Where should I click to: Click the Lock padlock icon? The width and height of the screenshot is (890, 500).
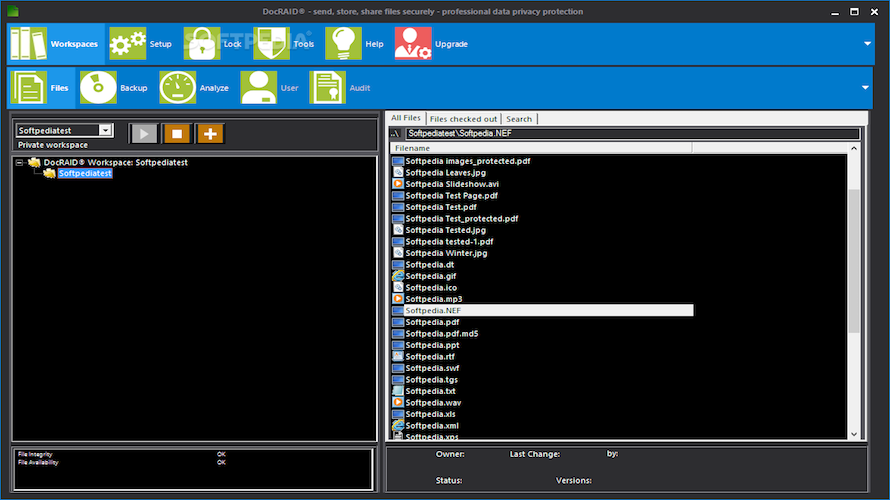tap(201, 44)
